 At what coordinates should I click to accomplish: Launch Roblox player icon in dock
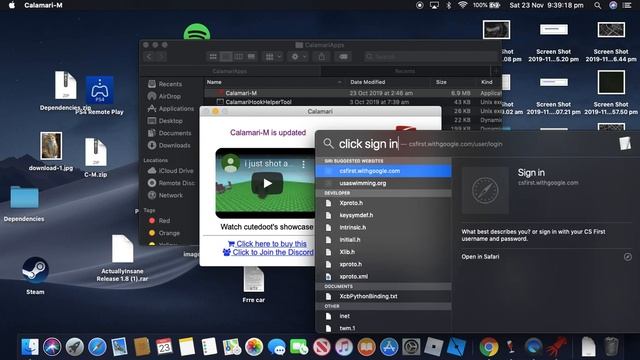coord(433,347)
